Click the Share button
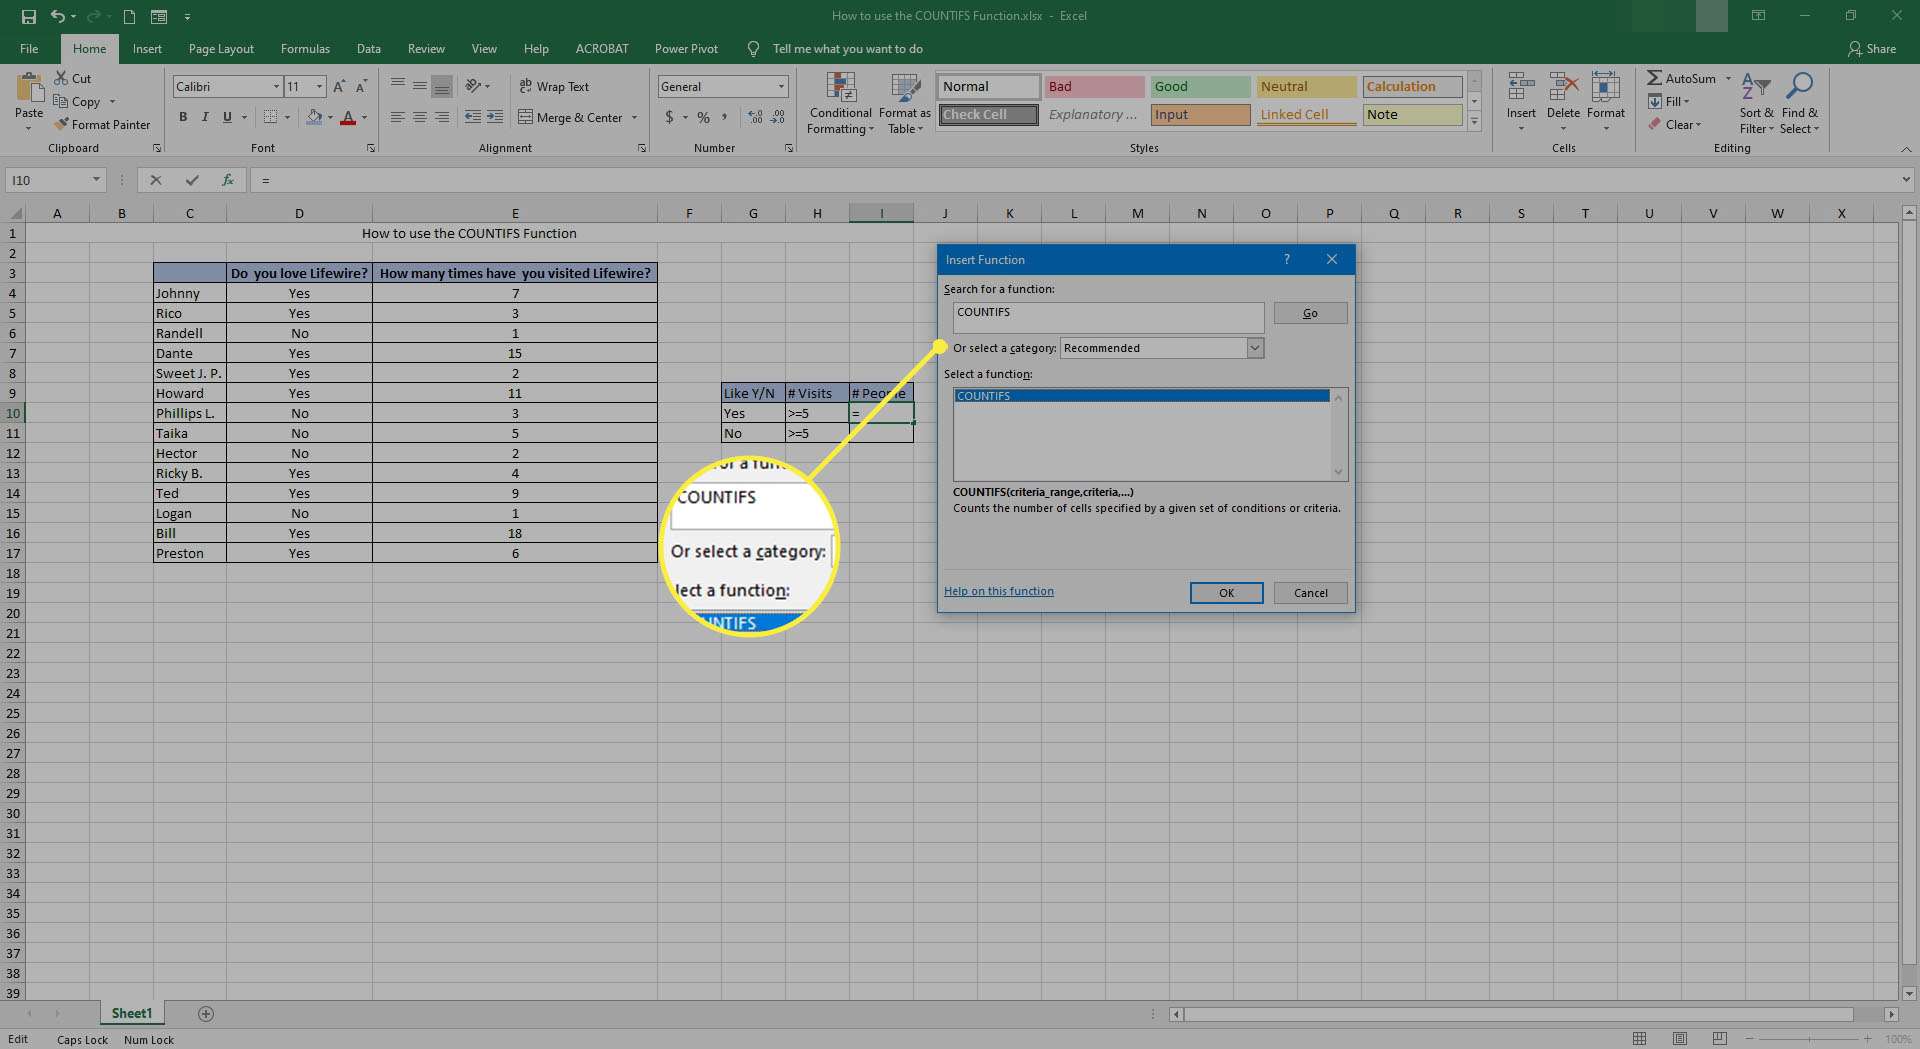Viewport: 1920px width, 1049px height. (x=1871, y=48)
